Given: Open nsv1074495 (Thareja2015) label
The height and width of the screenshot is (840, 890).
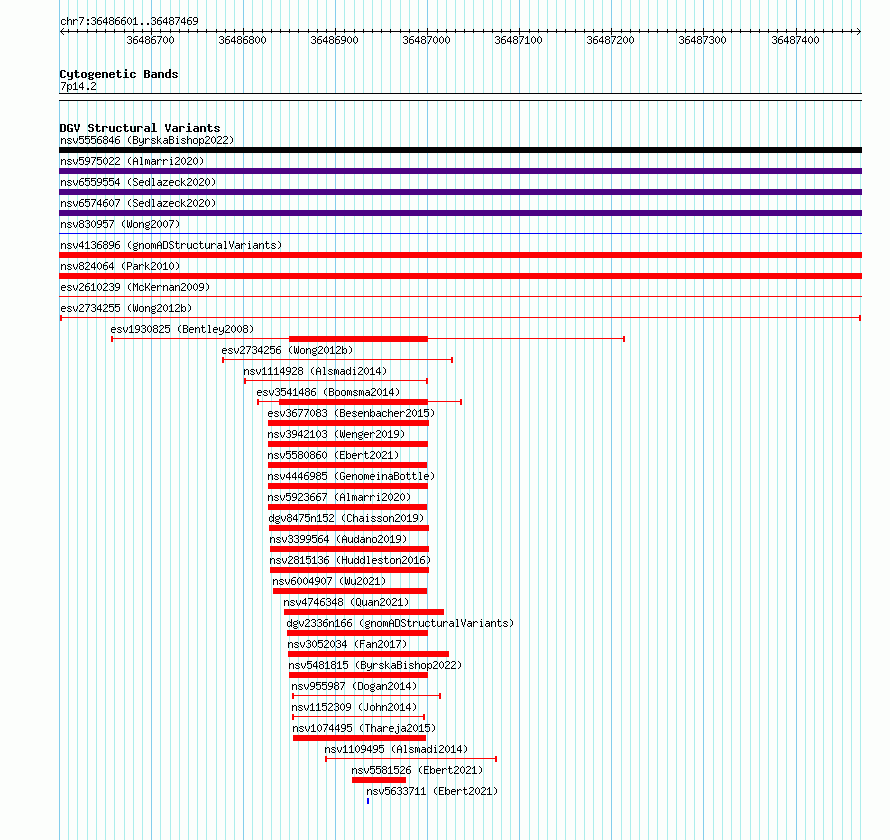Looking at the screenshot, I should pos(364,728).
